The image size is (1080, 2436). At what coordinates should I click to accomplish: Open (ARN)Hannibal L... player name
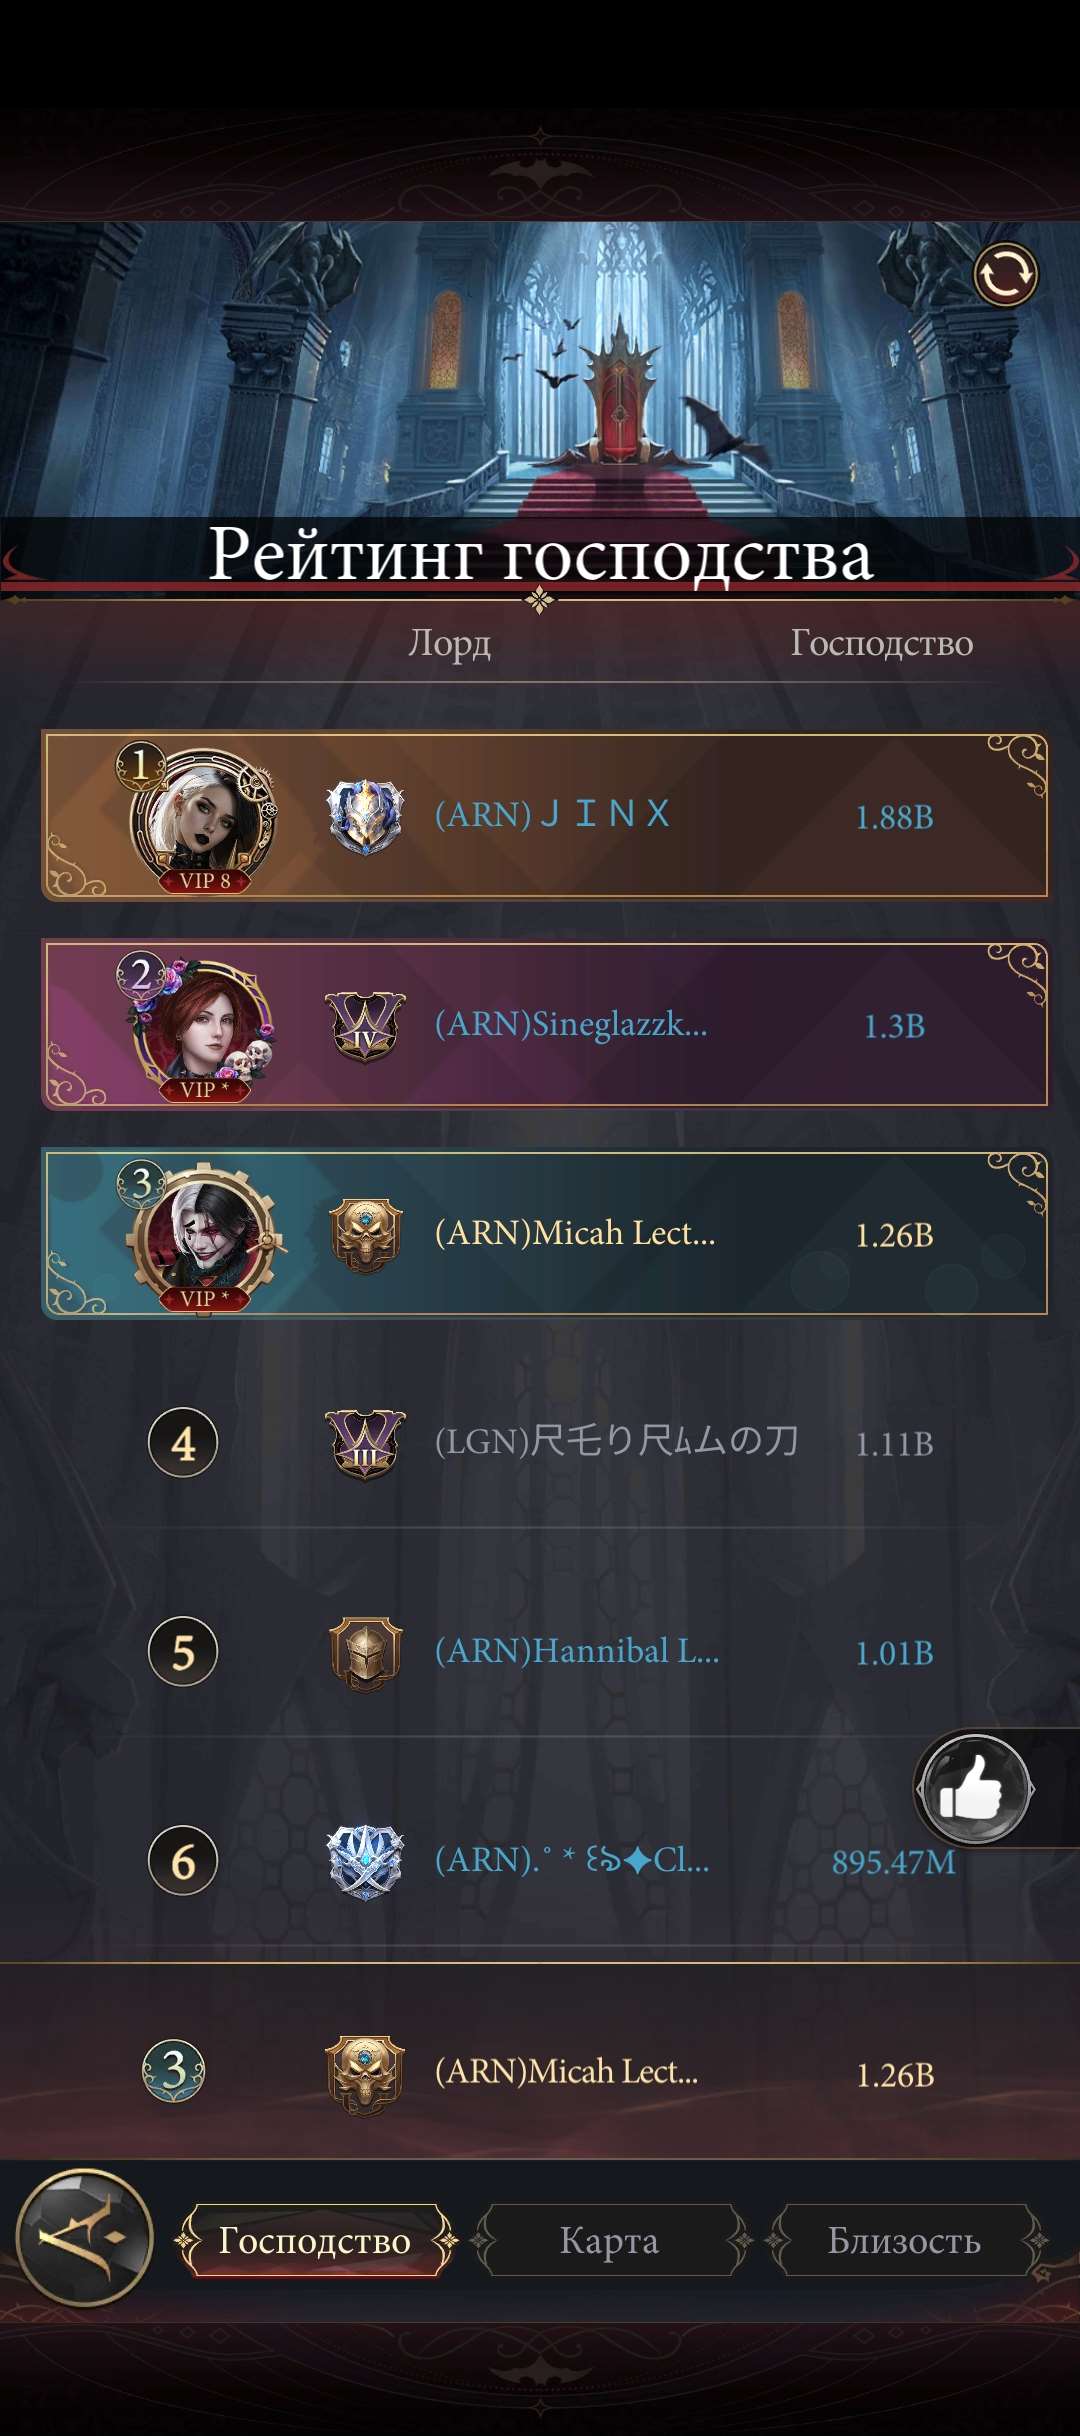pyautogui.click(x=577, y=1651)
